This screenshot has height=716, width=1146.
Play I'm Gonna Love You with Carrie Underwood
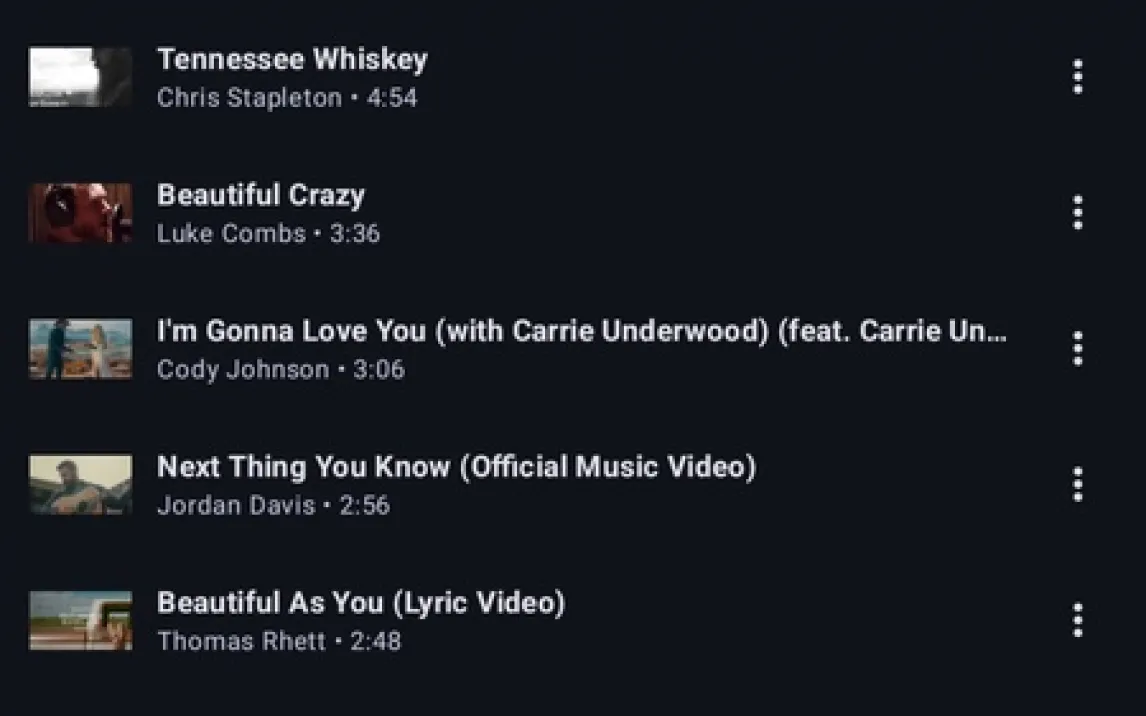582,331
